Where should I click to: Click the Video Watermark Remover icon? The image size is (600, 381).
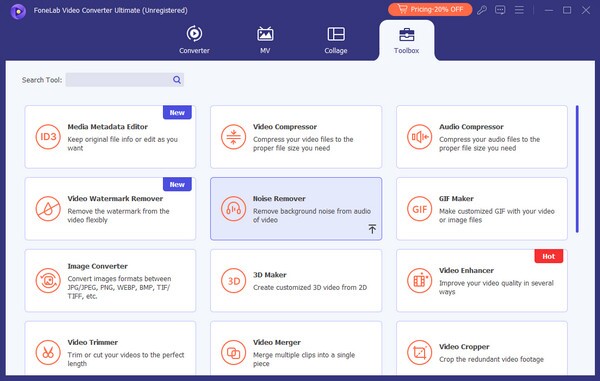[48, 209]
